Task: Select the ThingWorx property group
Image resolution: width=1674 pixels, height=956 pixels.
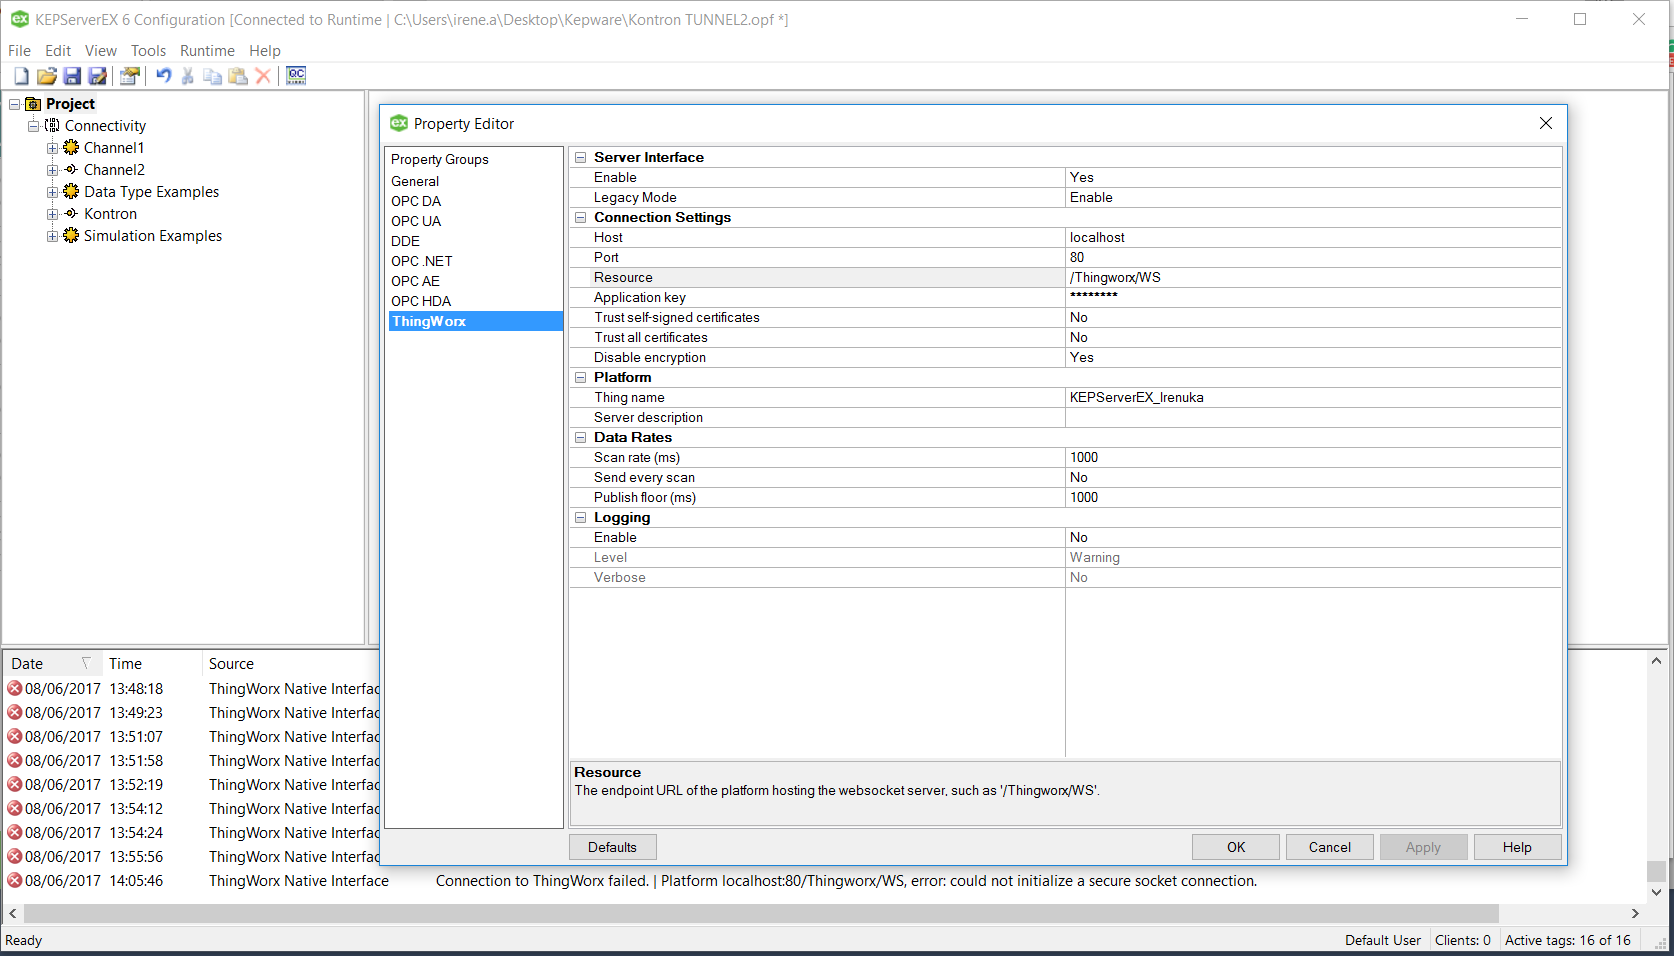Action: [x=474, y=321]
